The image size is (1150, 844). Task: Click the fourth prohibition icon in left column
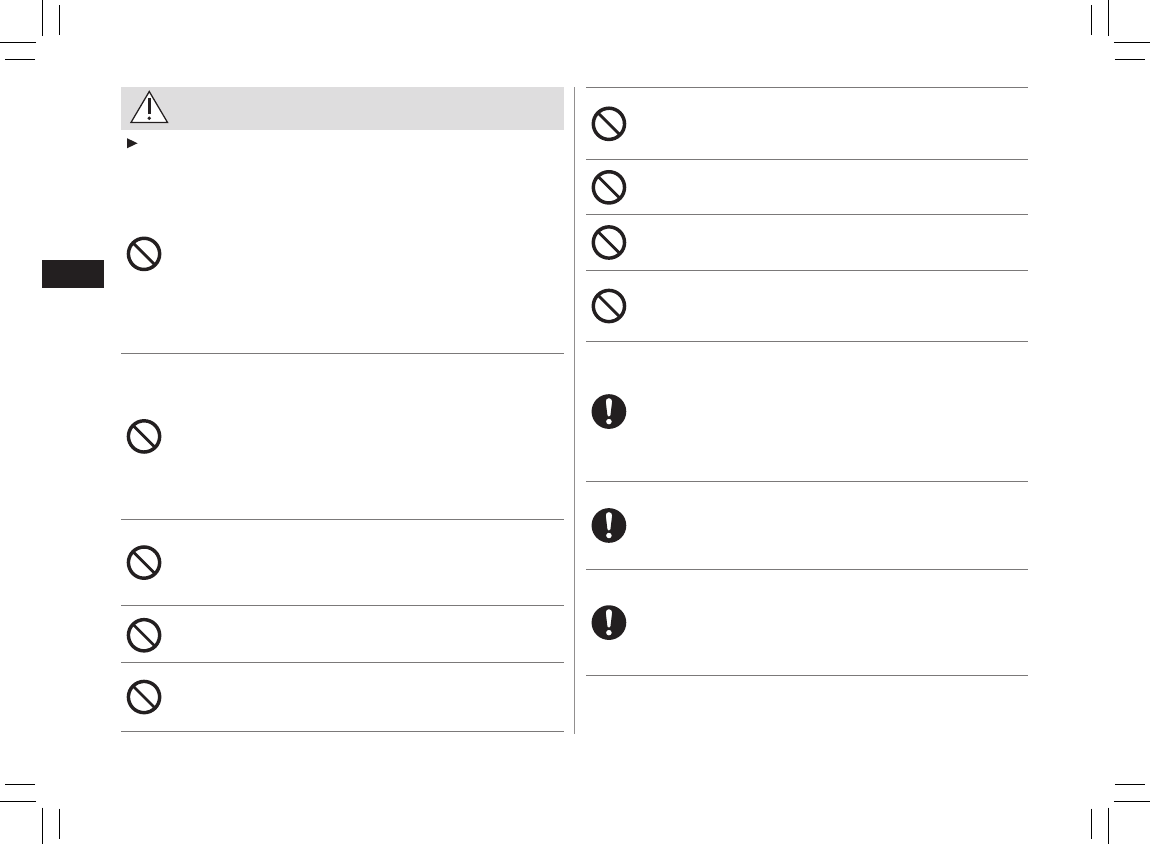146,634
